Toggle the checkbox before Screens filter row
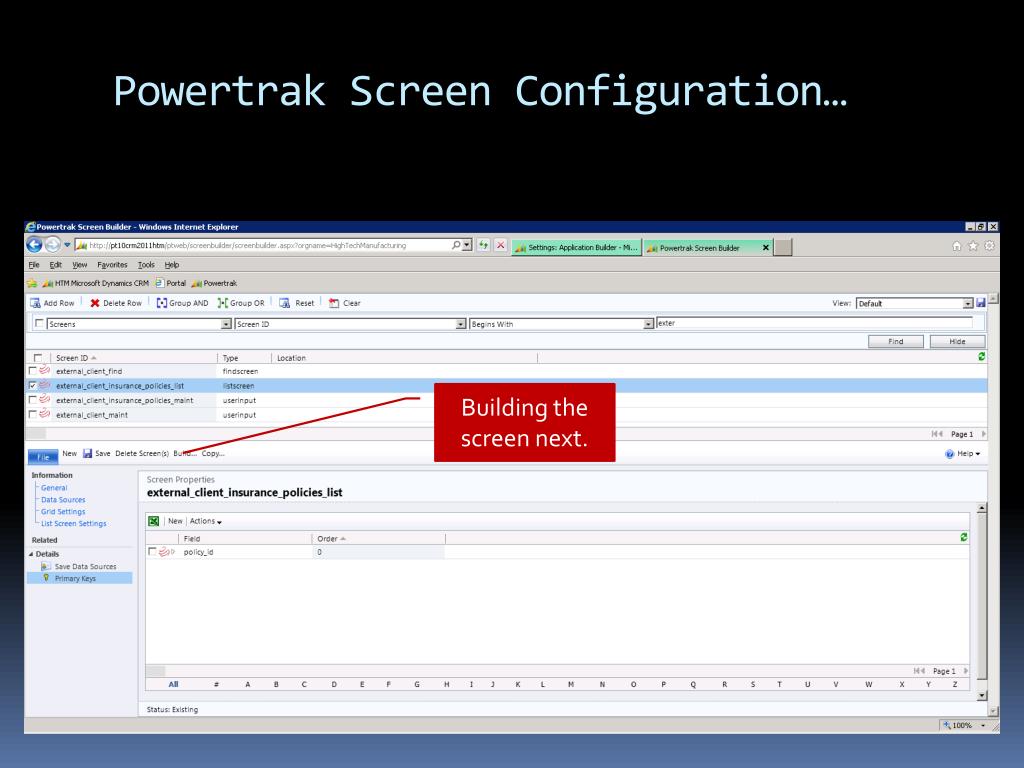Screen dimensions: 1024x768 pyautogui.click(x=39, y=323)
